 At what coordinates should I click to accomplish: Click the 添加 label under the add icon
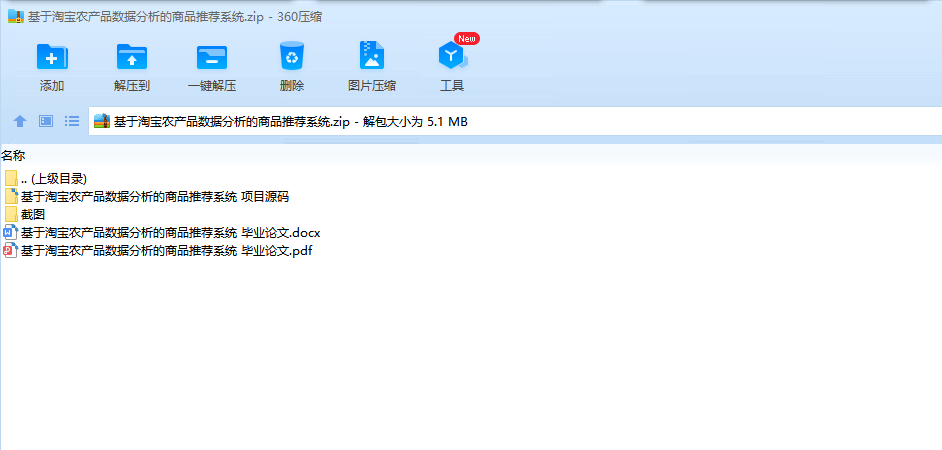point(52,86)
